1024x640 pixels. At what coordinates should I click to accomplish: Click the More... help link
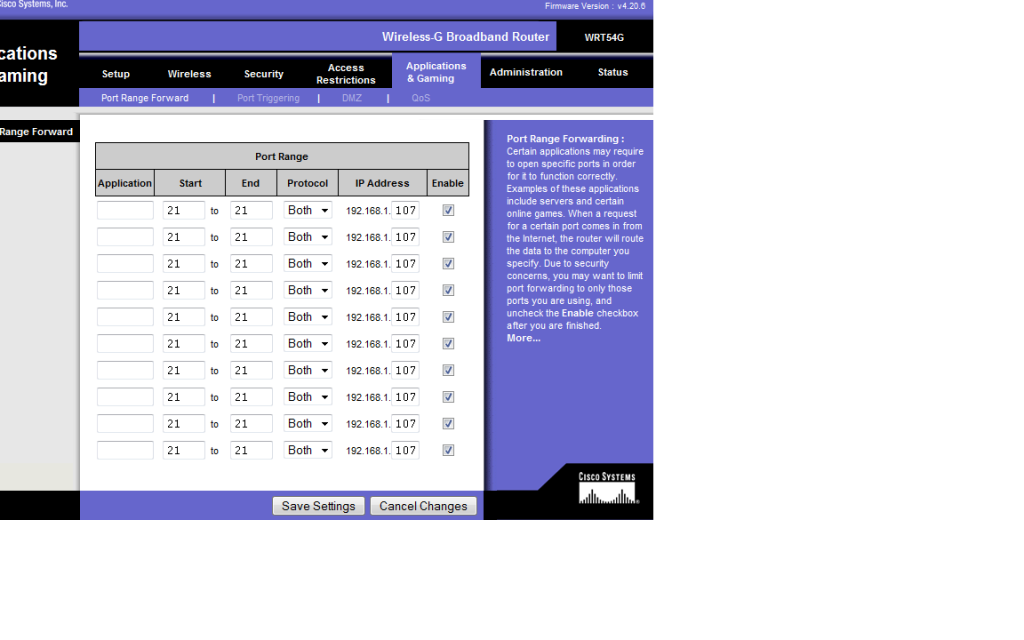click(x=523, y=338)
